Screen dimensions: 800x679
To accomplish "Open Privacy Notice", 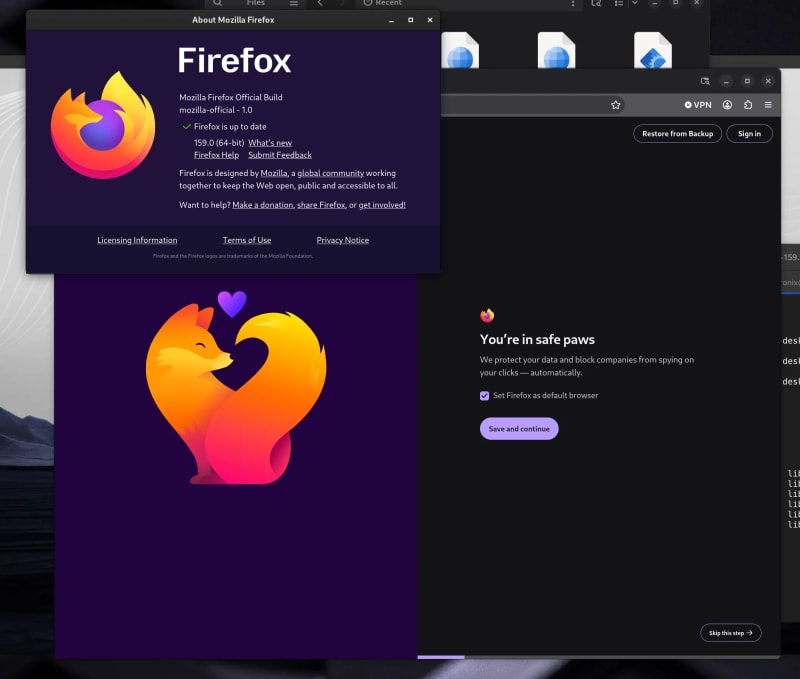I will 342,240.
